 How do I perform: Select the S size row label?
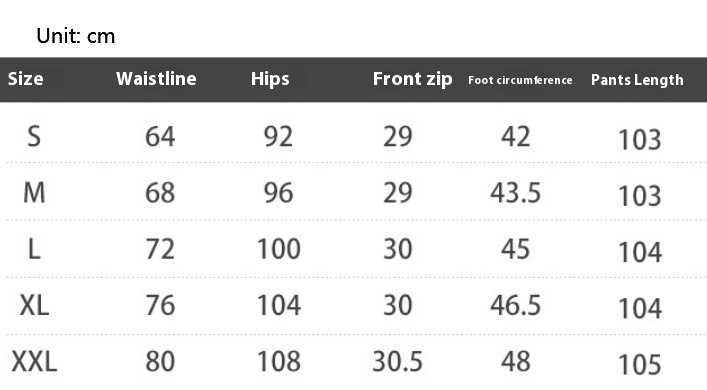point(34,136)
